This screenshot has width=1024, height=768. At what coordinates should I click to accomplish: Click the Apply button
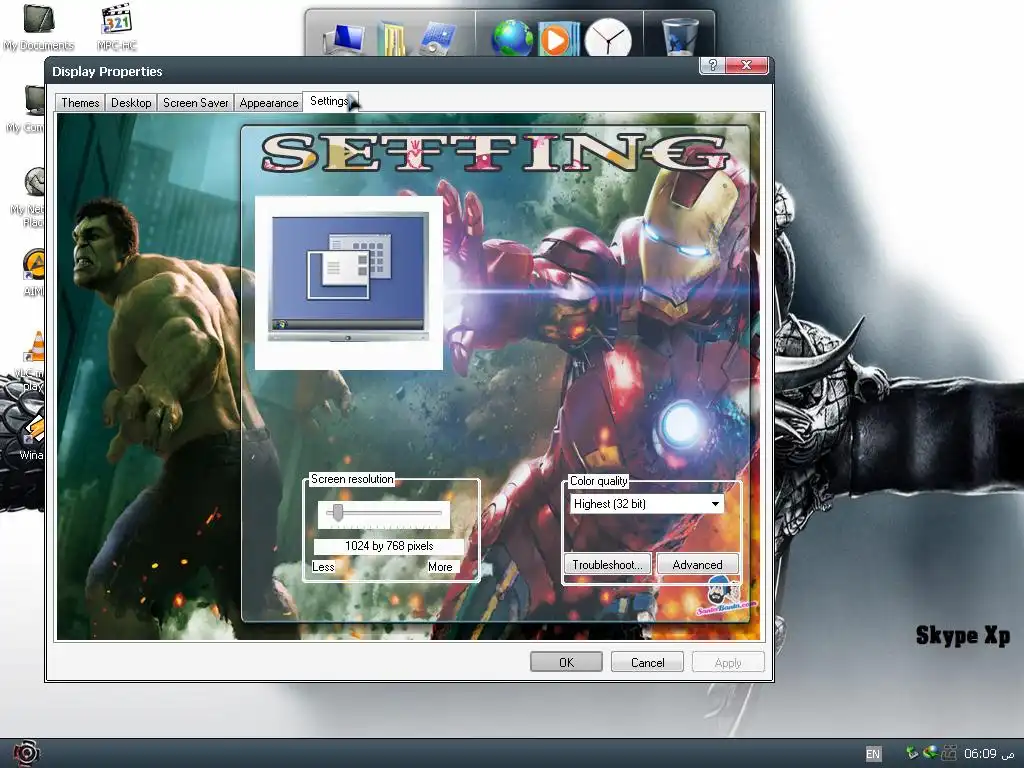point(728,662)
